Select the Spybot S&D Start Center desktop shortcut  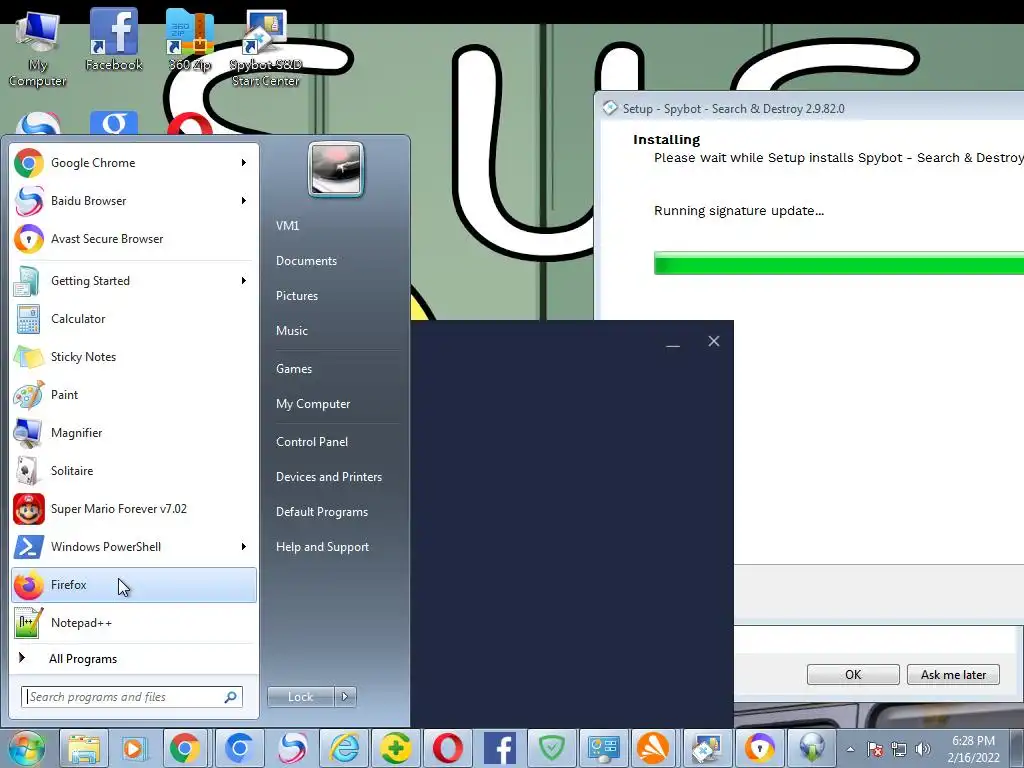[265, 49]
